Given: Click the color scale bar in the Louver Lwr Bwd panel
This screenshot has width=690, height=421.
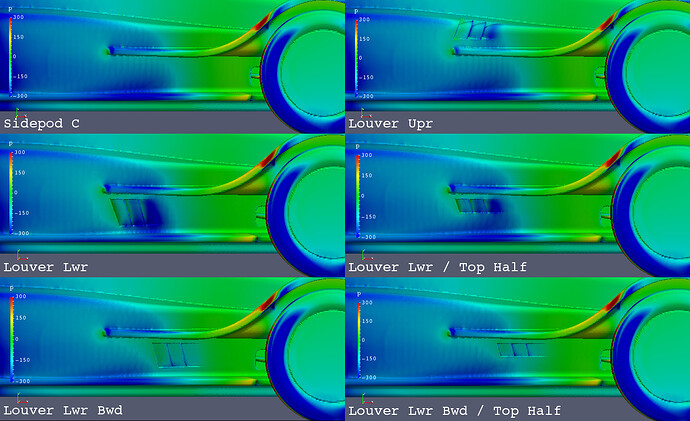Looking at the screenshot, I should [11, 338].
